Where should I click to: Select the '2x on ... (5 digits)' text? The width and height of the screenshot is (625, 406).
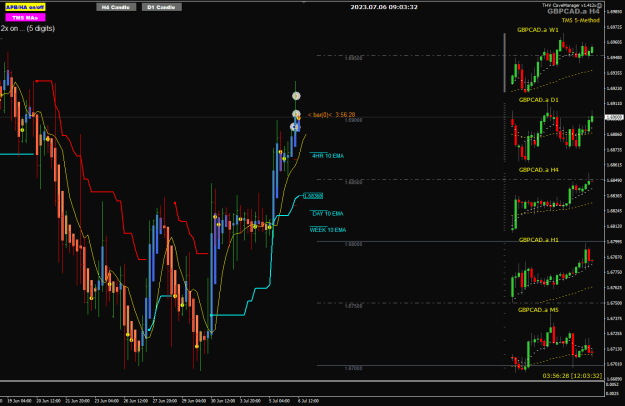click(28, 29)
